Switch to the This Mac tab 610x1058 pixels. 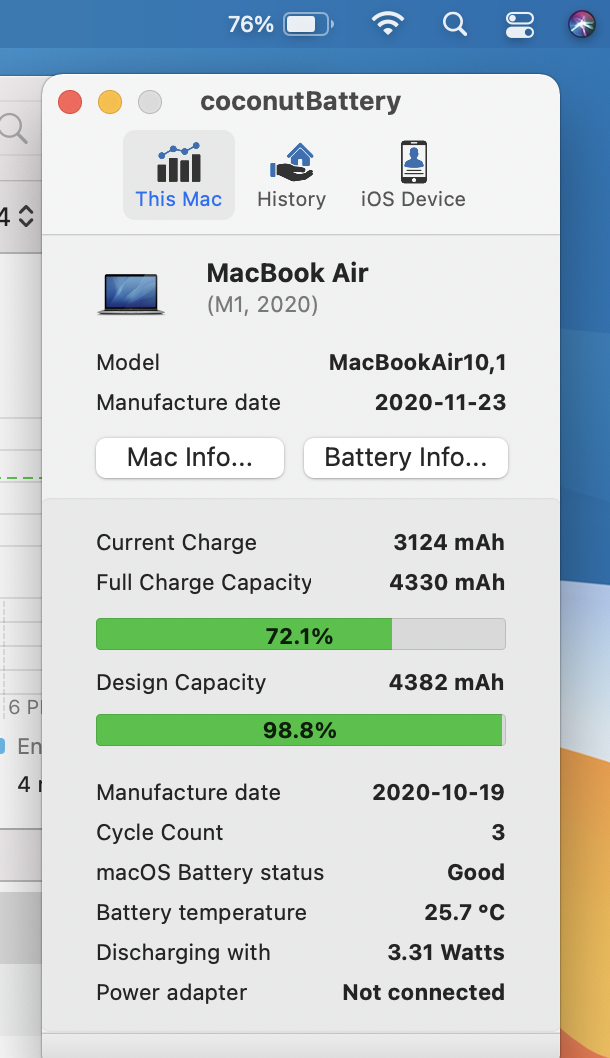[179, 175]
